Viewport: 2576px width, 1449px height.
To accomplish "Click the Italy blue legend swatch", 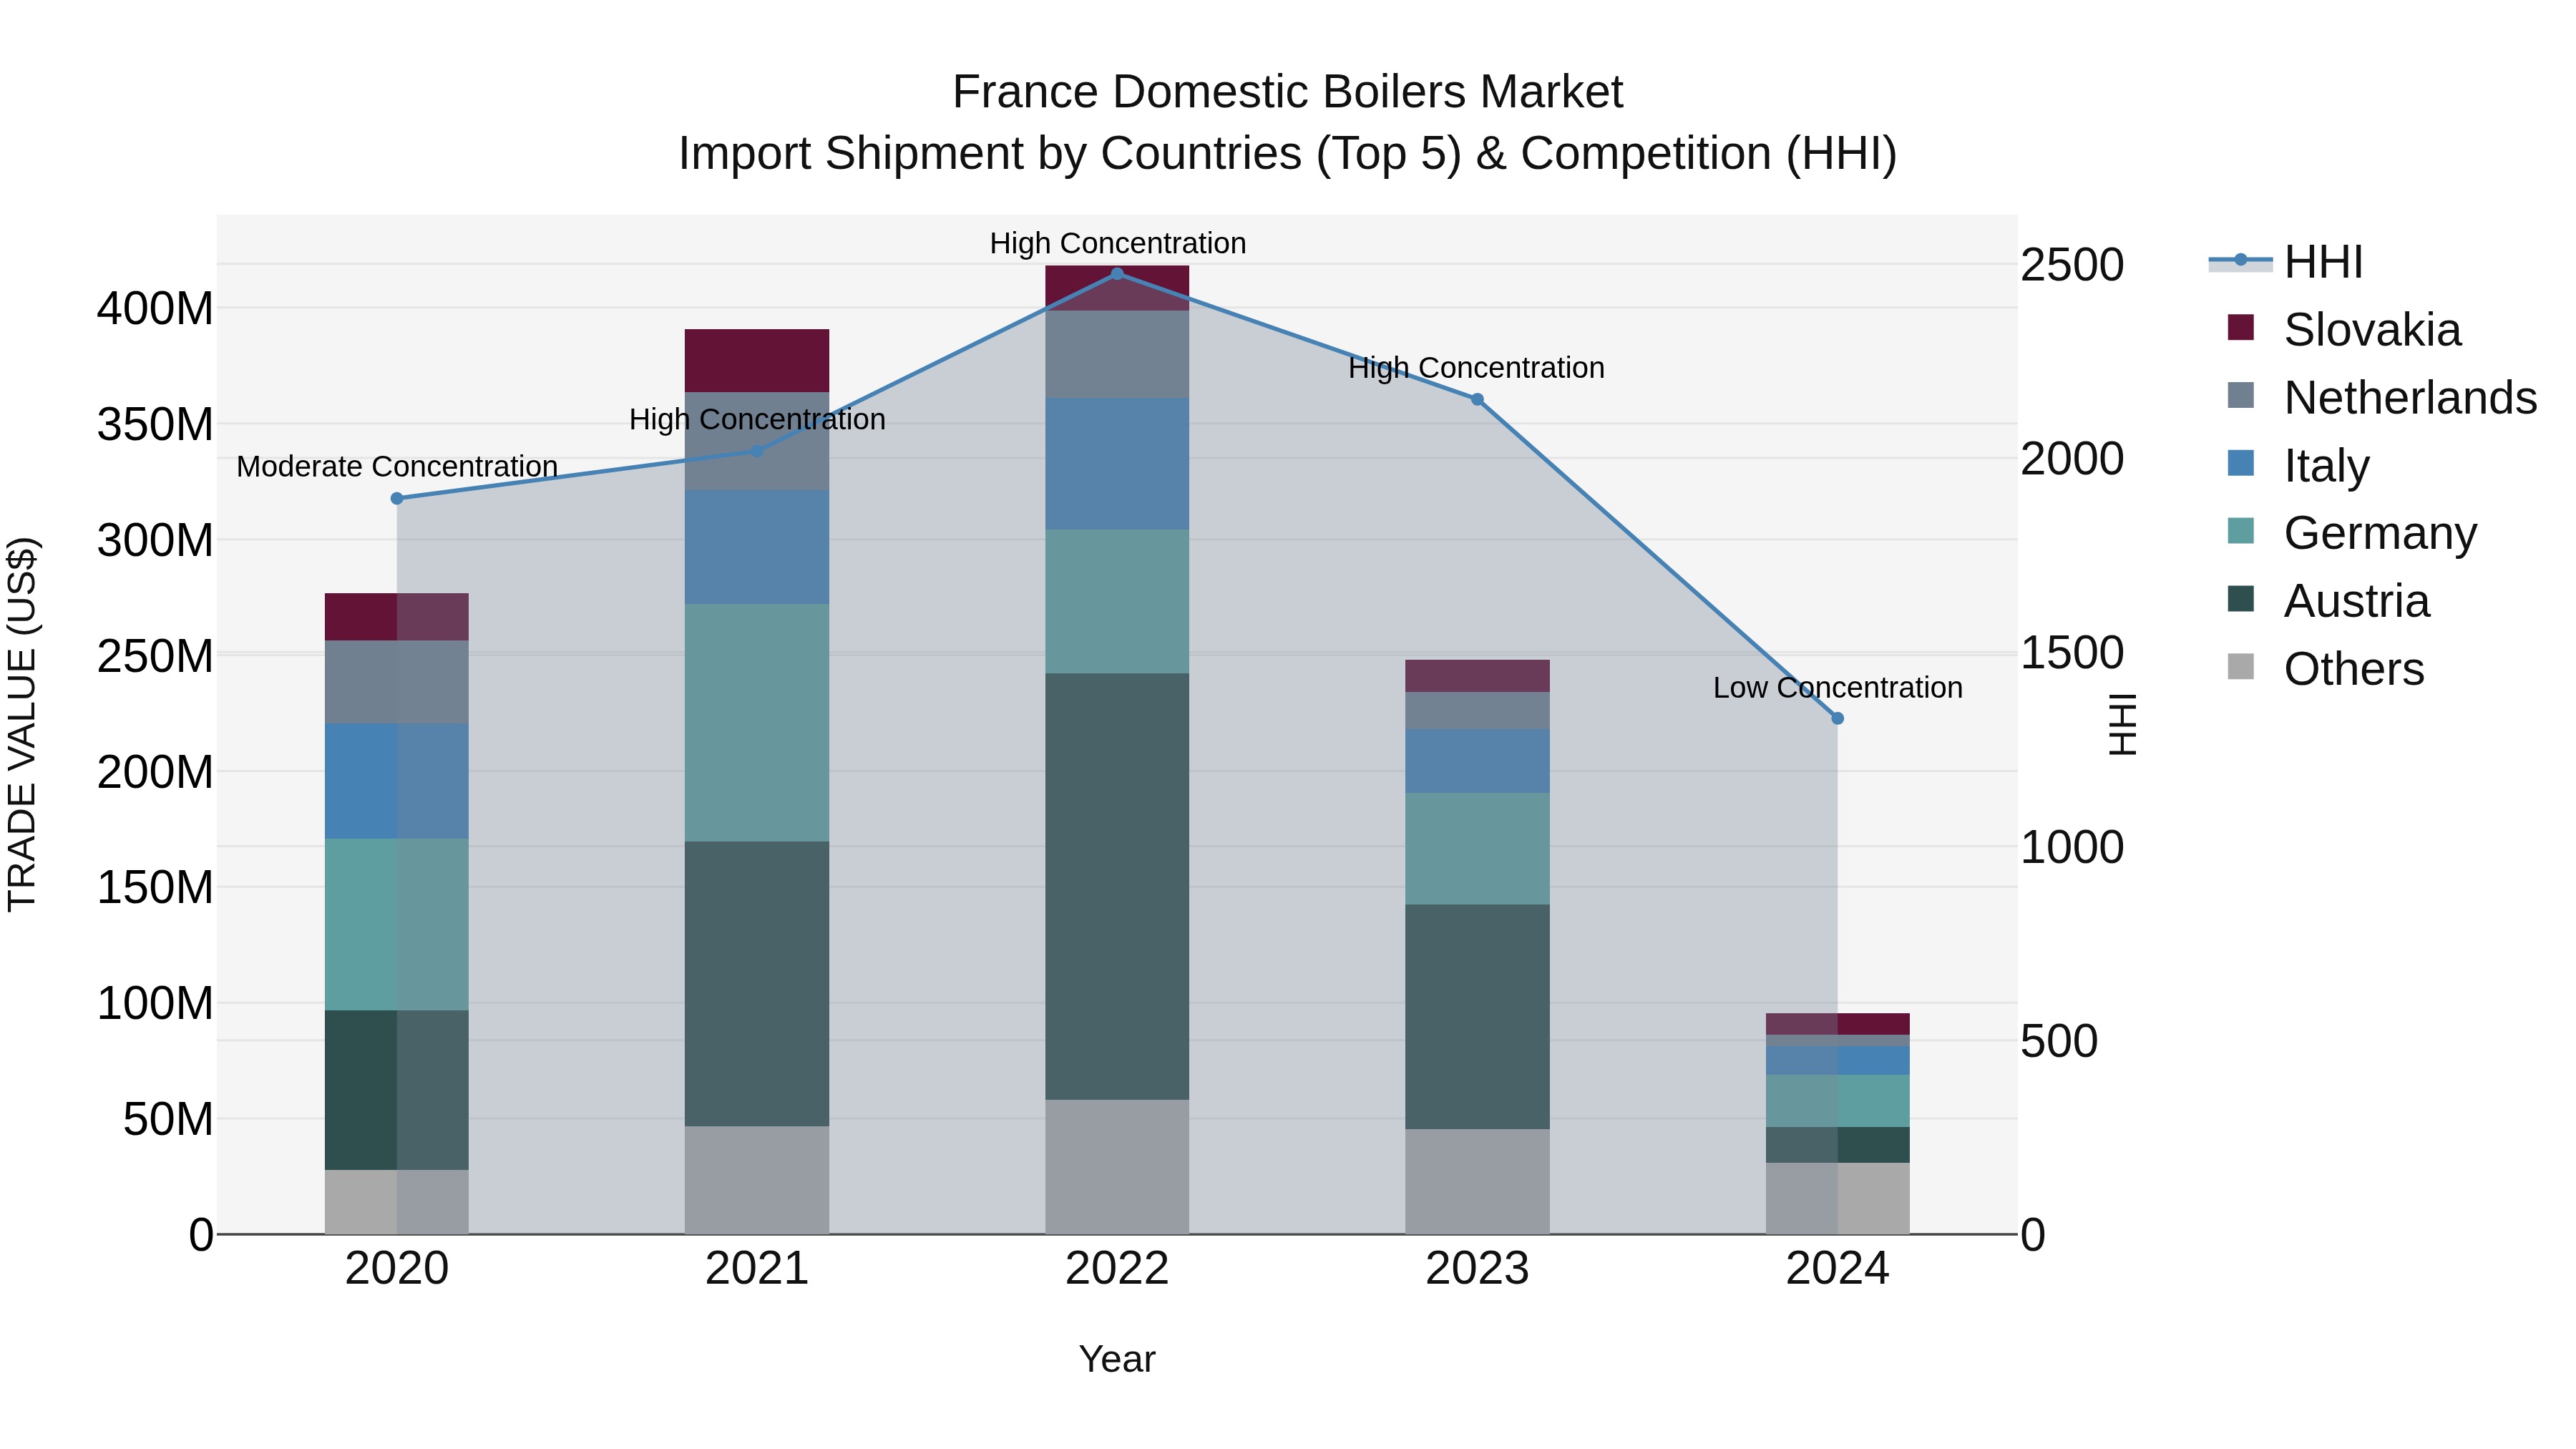I will (x=2241, y=463).
